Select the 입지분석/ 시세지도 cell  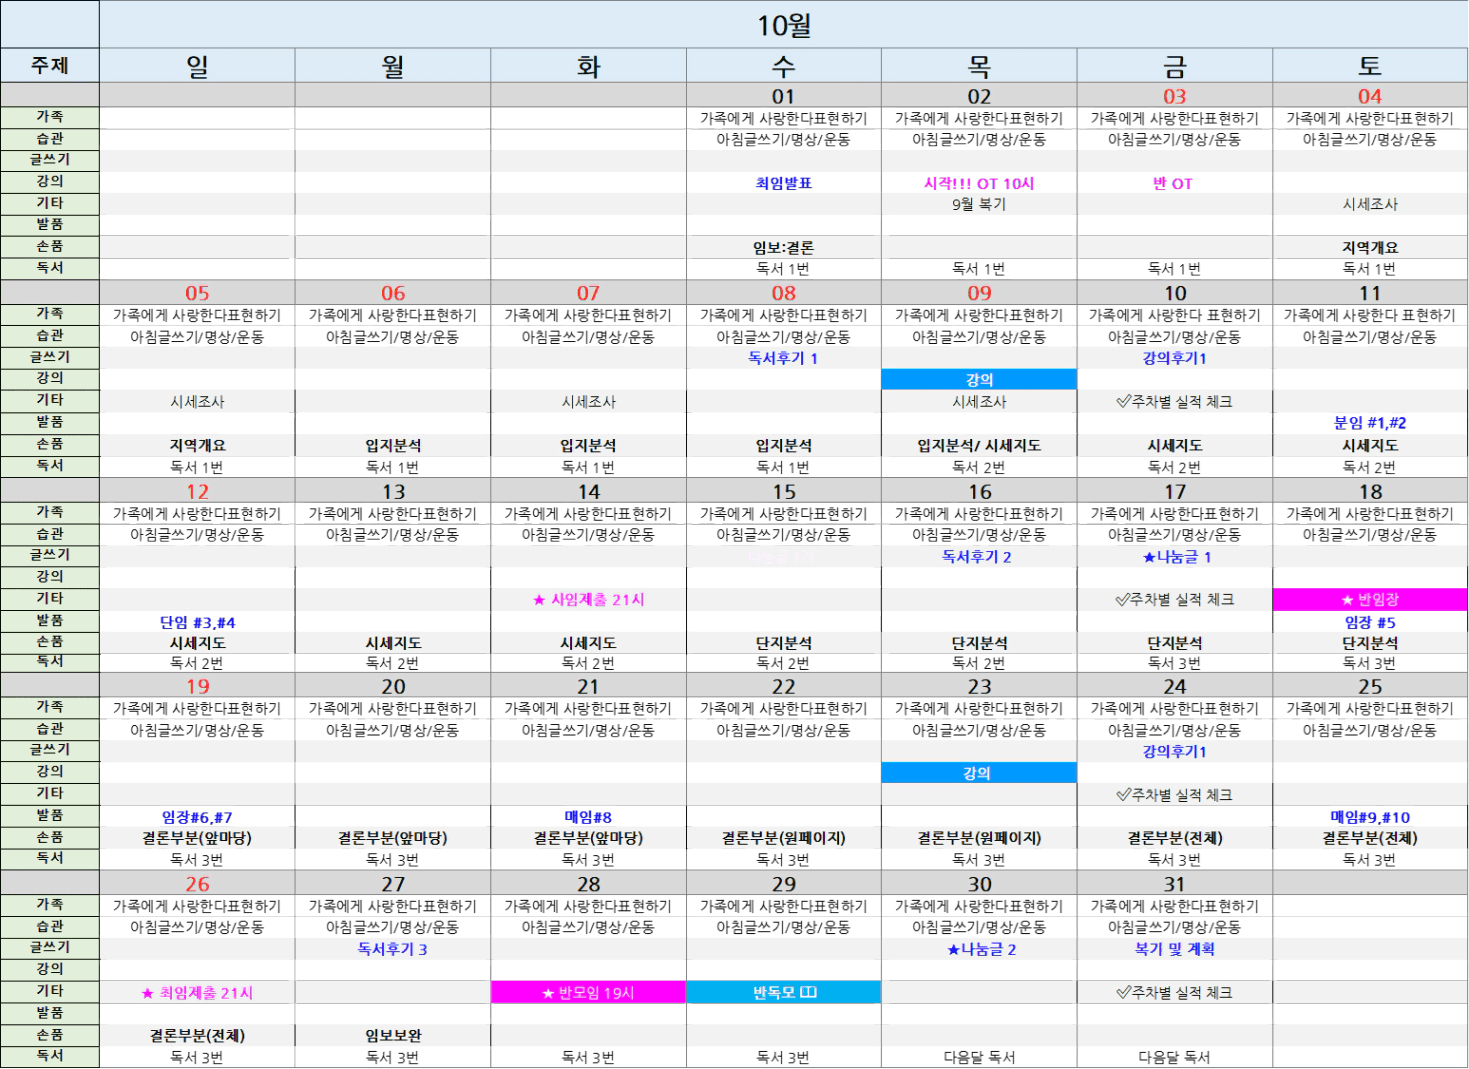coord(978,446)
